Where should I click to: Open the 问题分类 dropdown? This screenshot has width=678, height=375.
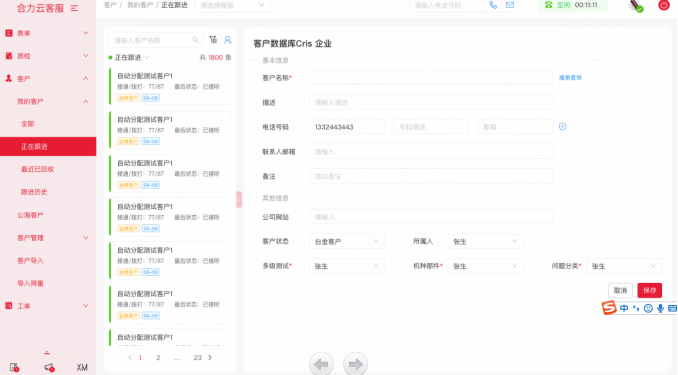coord(624,266)
